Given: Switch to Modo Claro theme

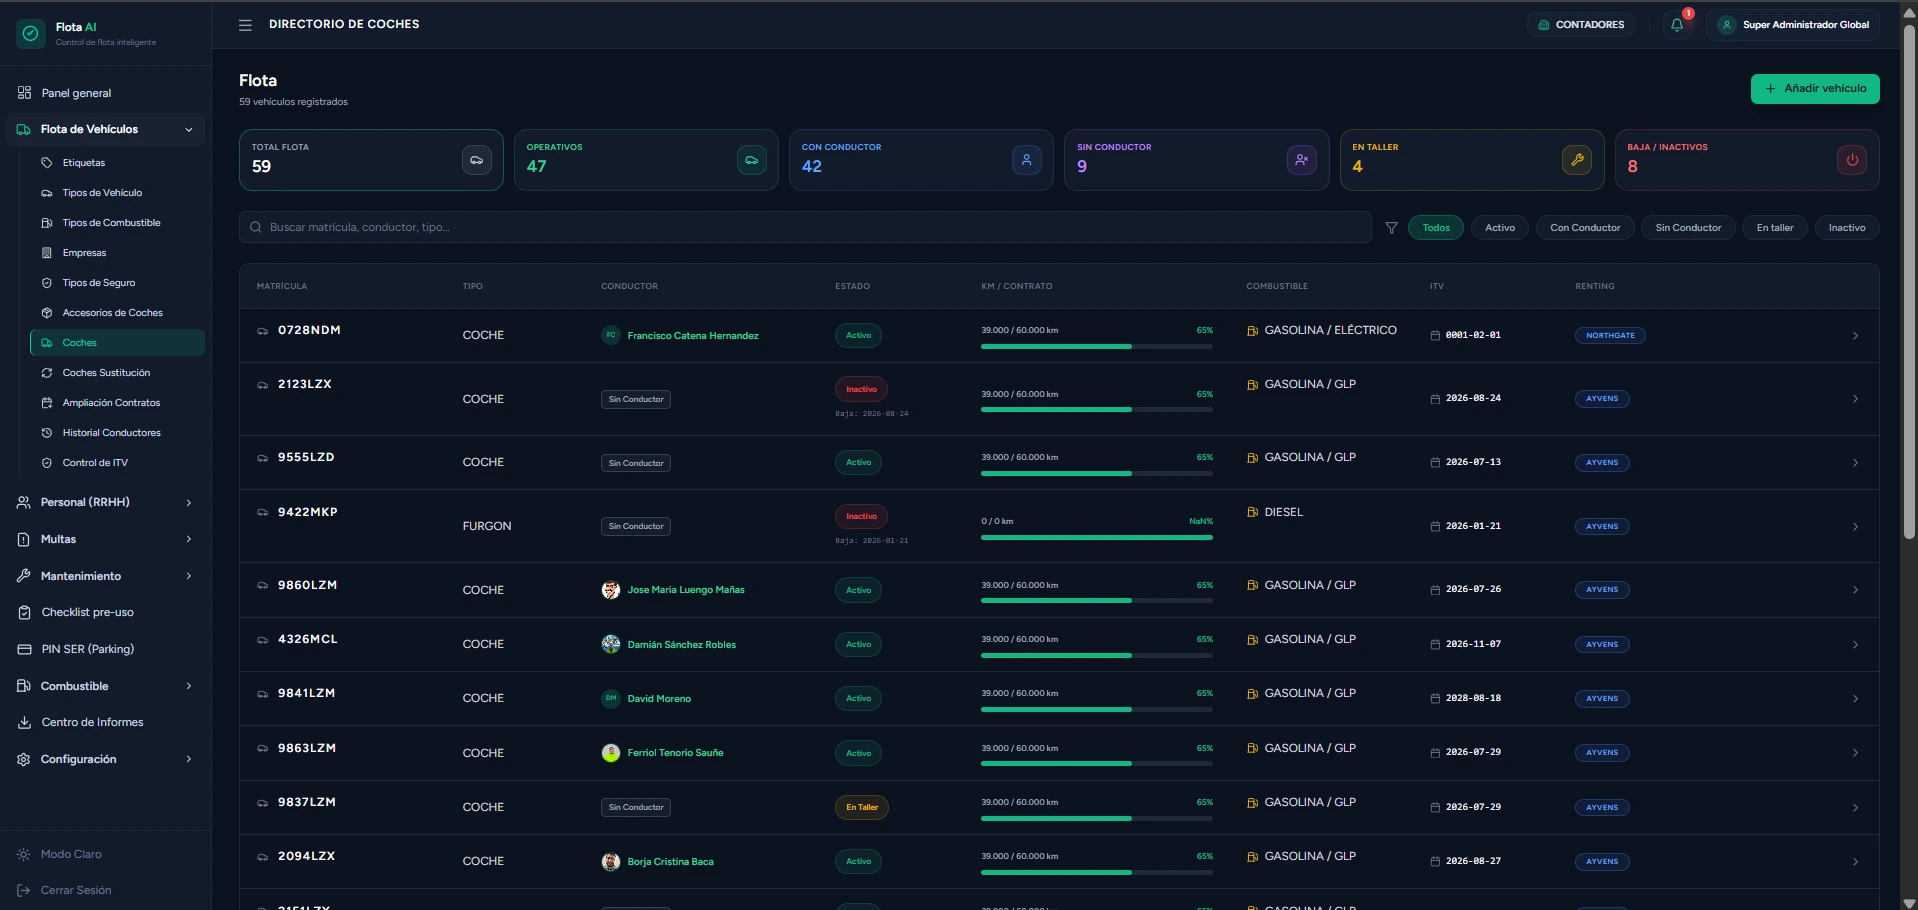Looking at the screenshot, I should click(70, 854).
